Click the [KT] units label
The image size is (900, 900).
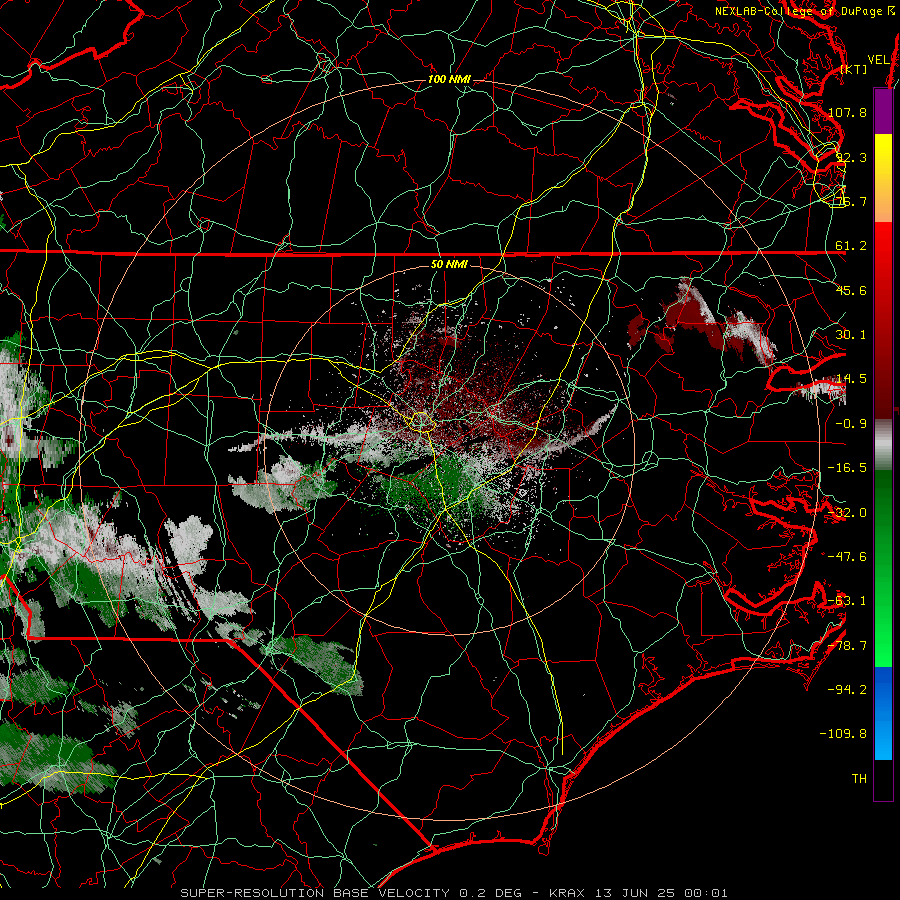(854, 69)
